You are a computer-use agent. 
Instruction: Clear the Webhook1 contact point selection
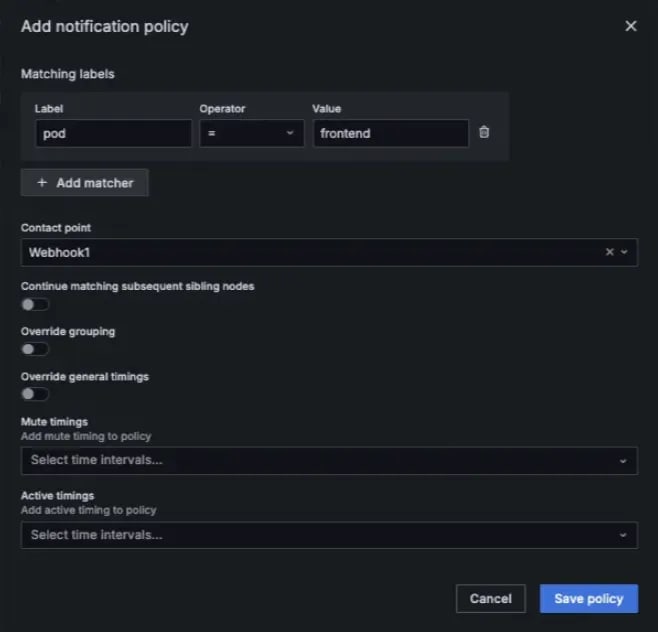(x=609, y=252)
